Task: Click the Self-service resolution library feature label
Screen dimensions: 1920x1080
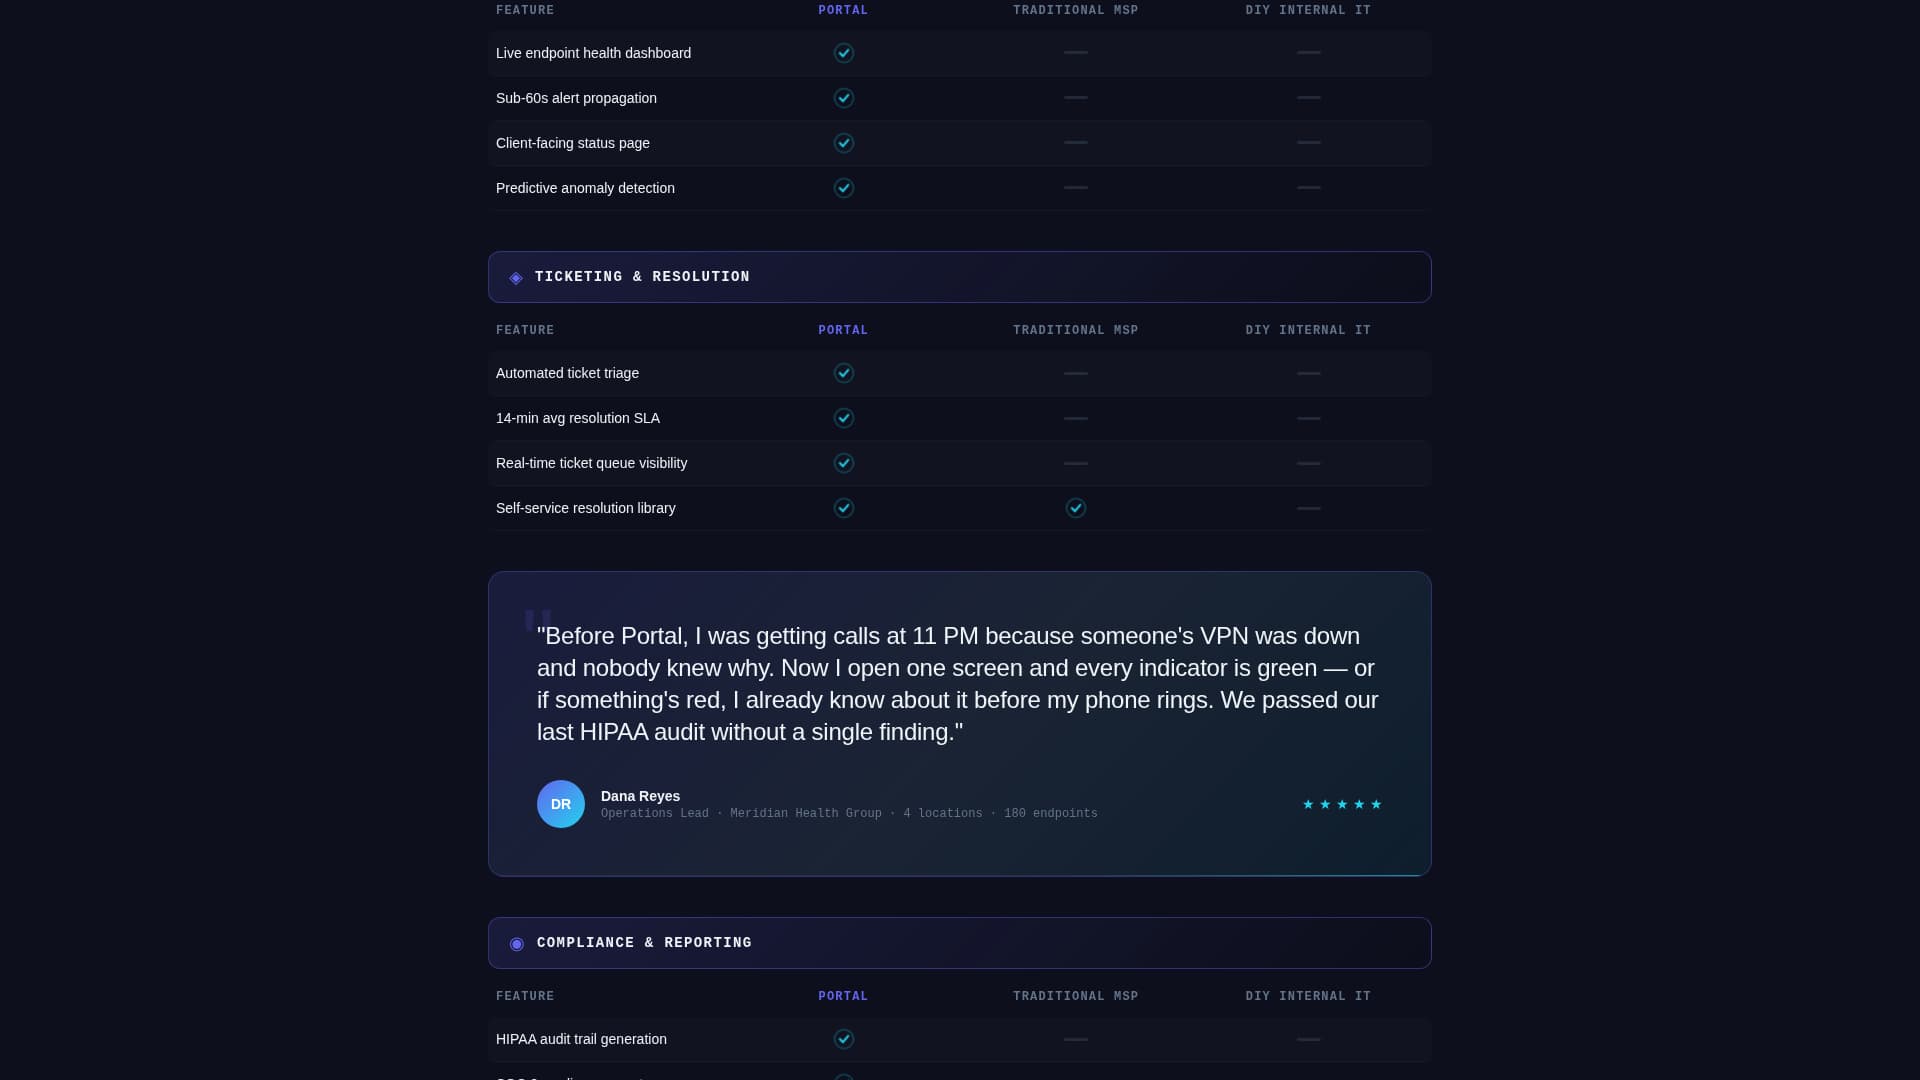Action: (x=585, y=508)
